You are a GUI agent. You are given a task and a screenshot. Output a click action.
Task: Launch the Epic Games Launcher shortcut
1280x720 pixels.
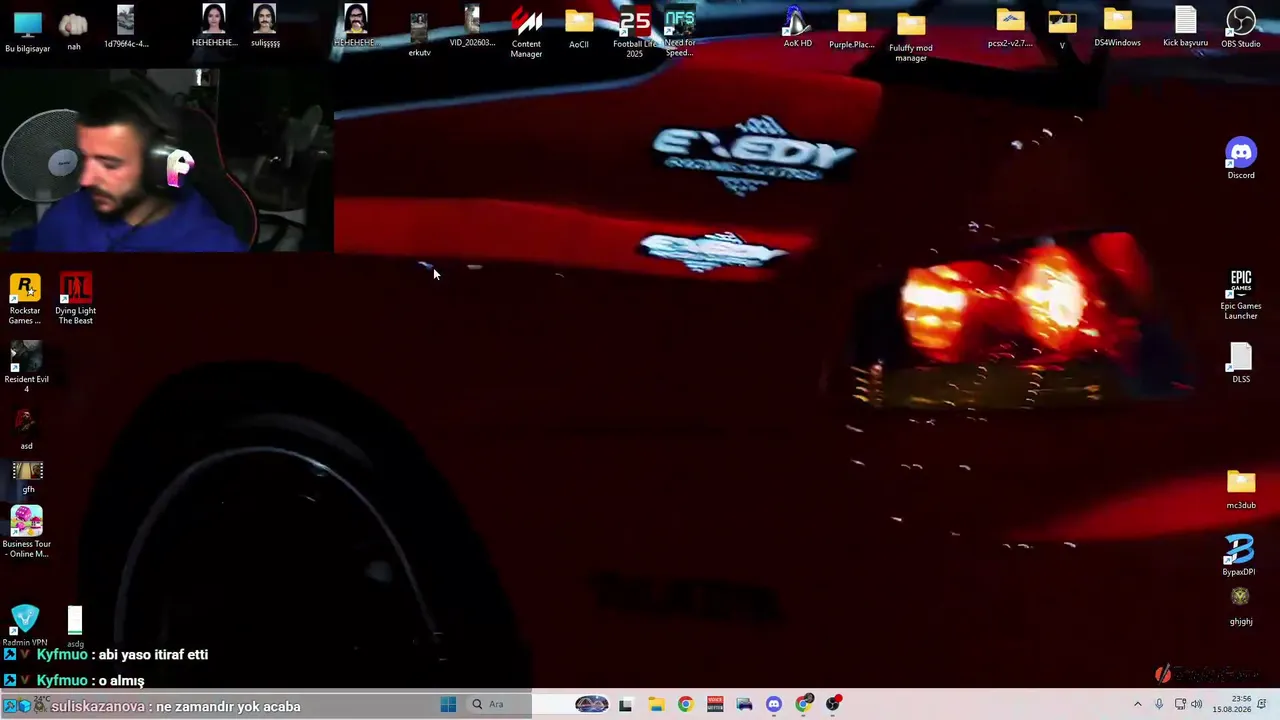pyautogui.click(x=1241, y=295)
